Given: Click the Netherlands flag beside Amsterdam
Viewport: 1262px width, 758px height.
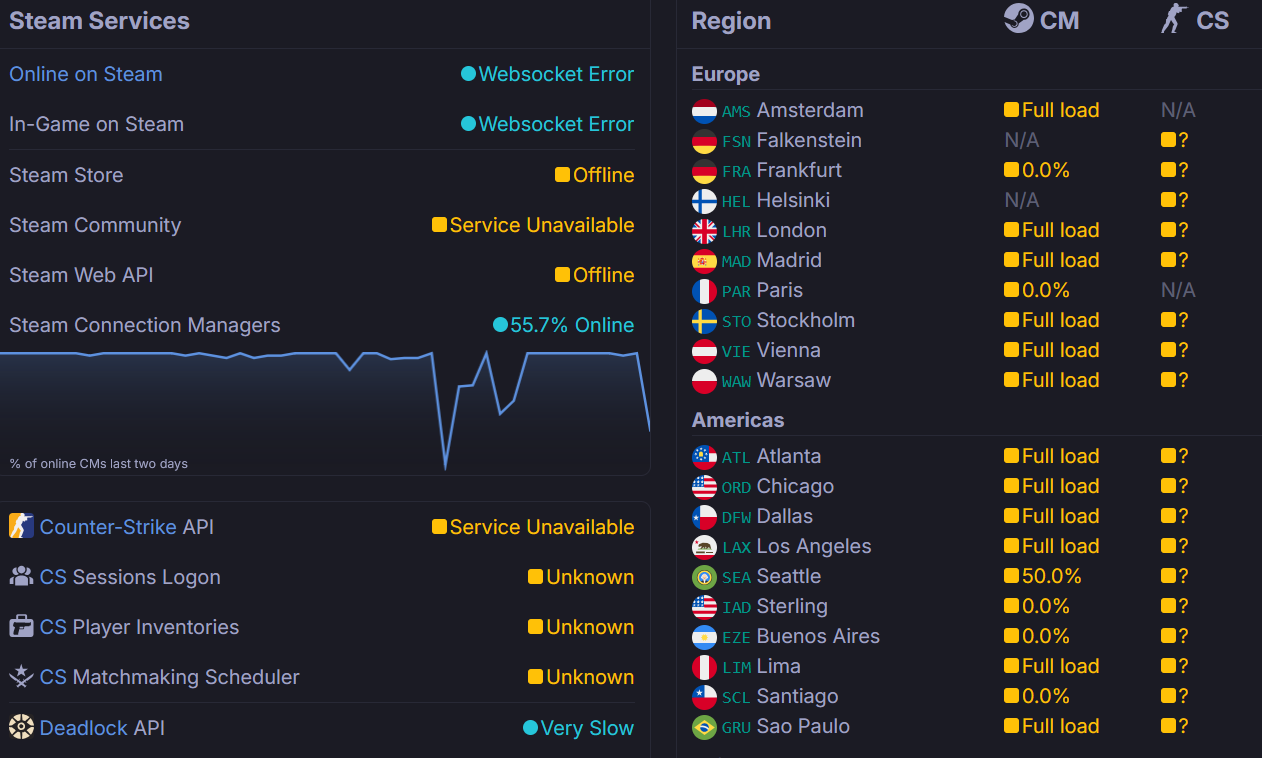Looking at the screenshot, I should [704, 111].
